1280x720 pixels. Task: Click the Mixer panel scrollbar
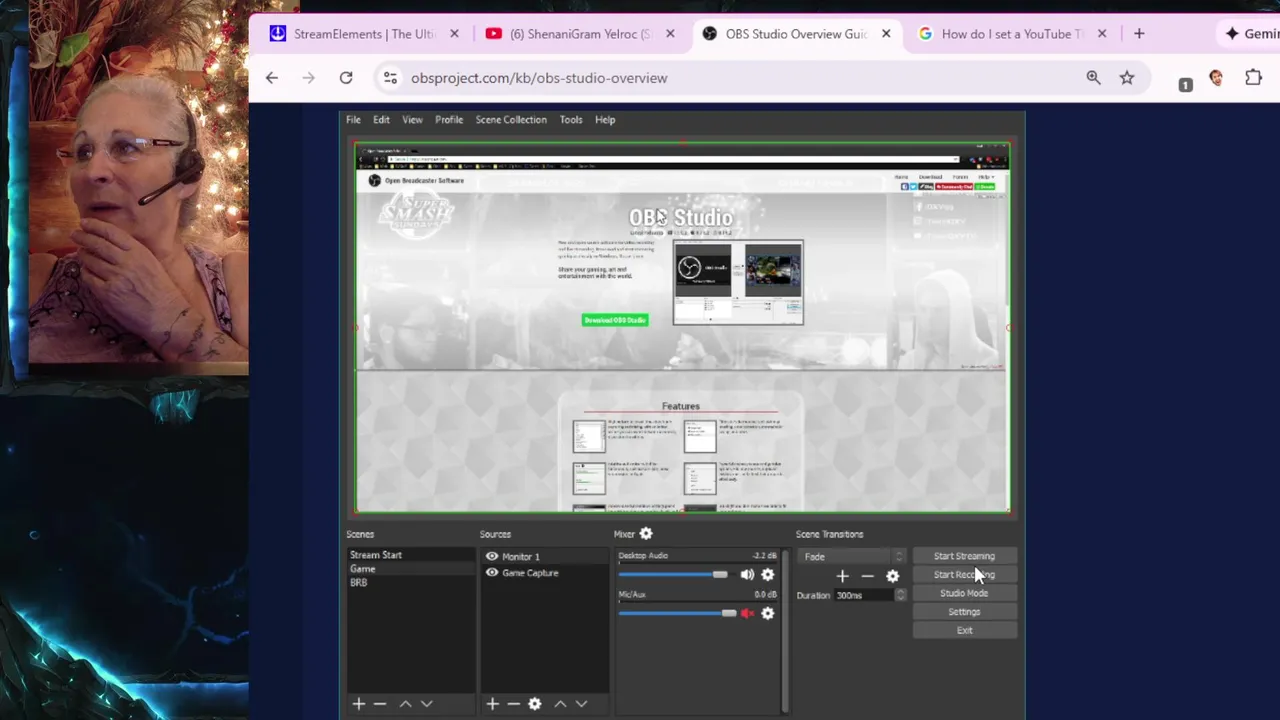[786, 630]
